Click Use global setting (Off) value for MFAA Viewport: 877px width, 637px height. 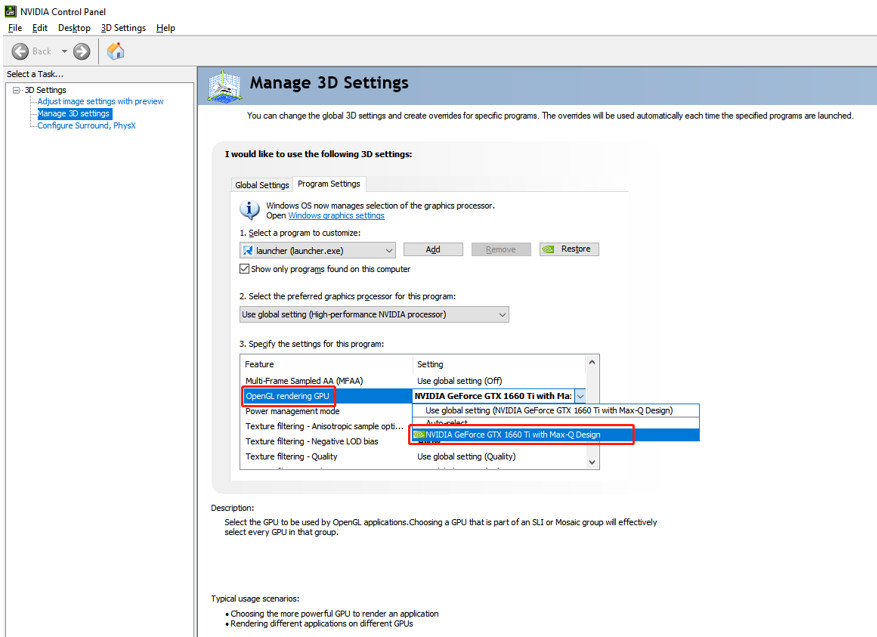(460, 381)
